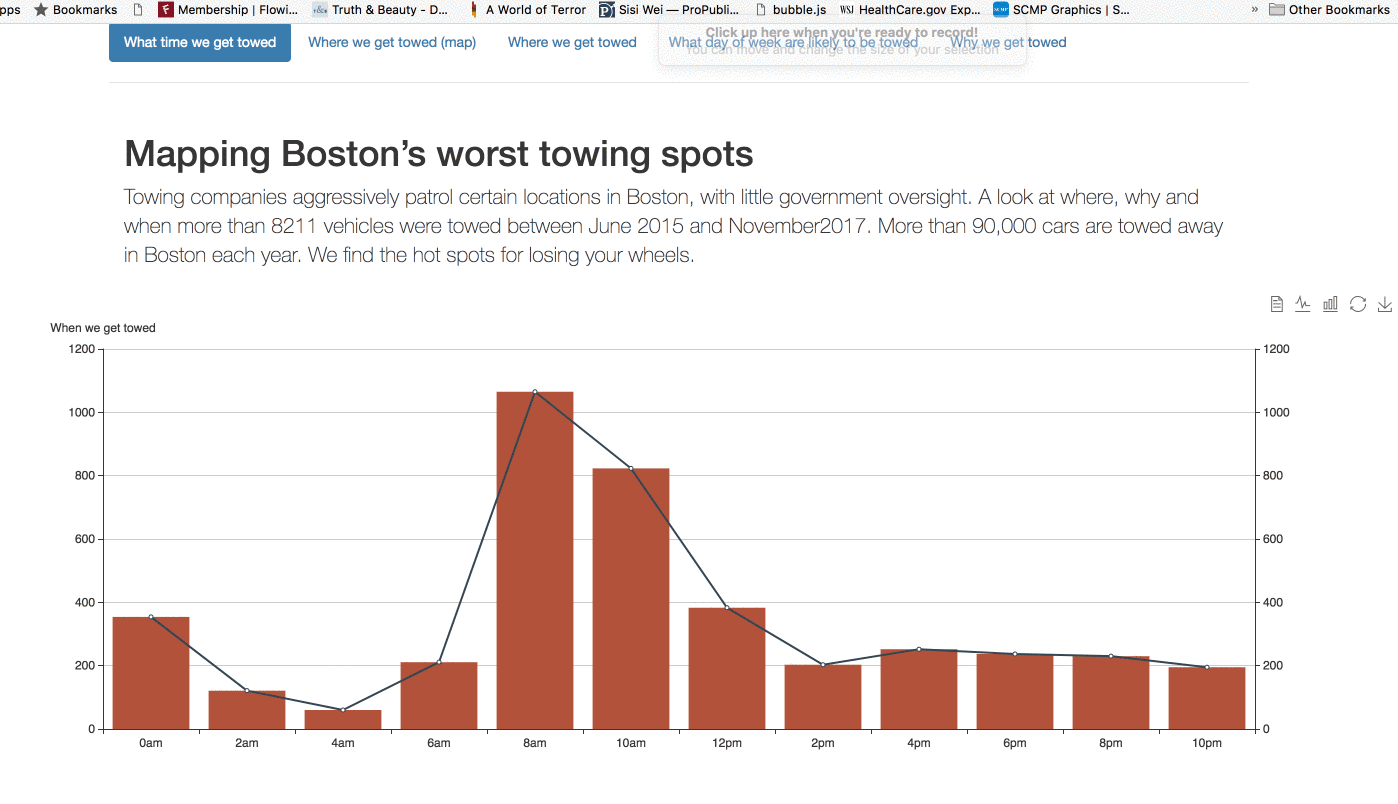Image resolution: width=1398 pixels, height=804 pixels.
Task: Open the SCMP Graphics bookmark
Action: pyautogui.click(x=1061, y=10)
